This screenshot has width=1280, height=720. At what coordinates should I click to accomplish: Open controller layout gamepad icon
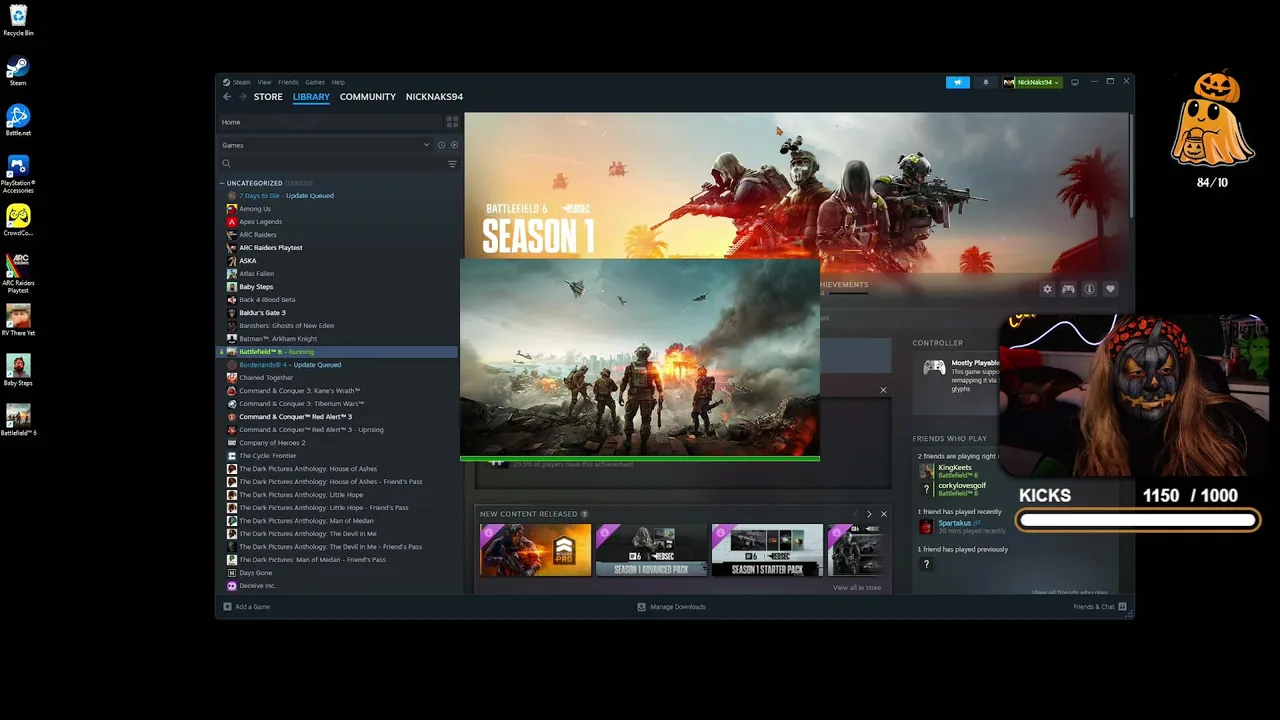pos(1068,289)
